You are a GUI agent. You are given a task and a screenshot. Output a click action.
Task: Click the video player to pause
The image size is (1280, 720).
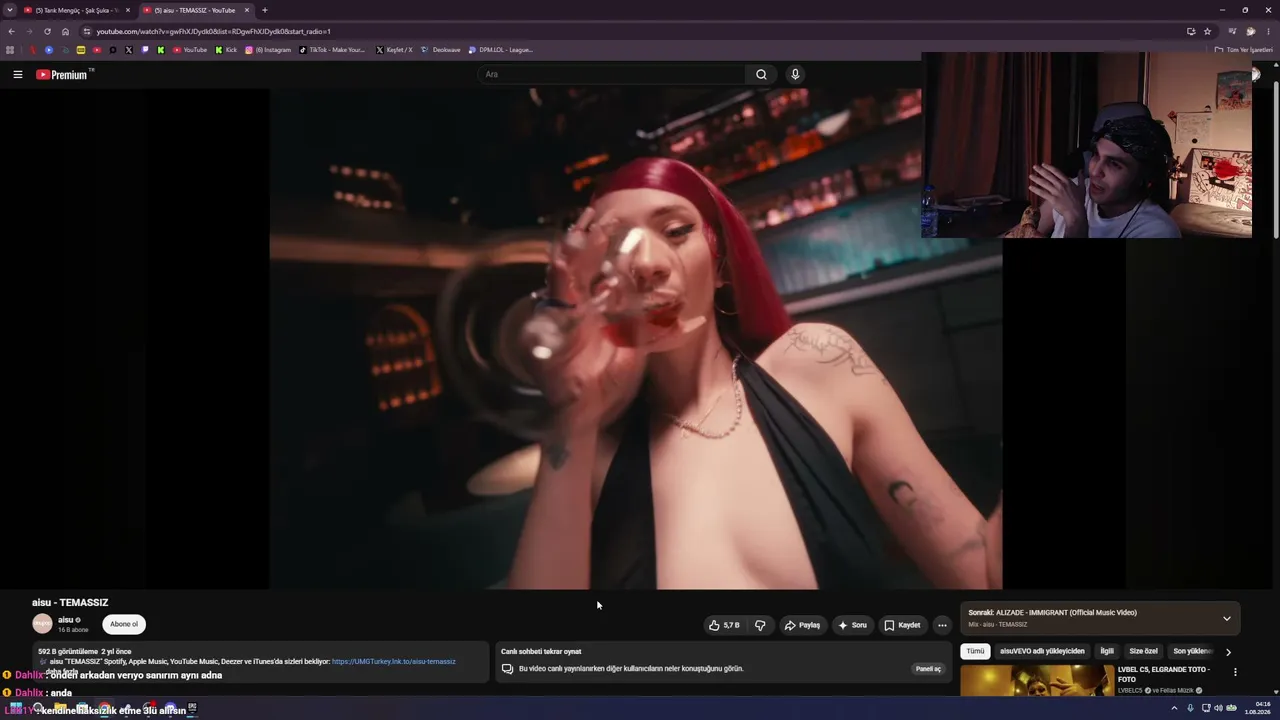(636, 339)
